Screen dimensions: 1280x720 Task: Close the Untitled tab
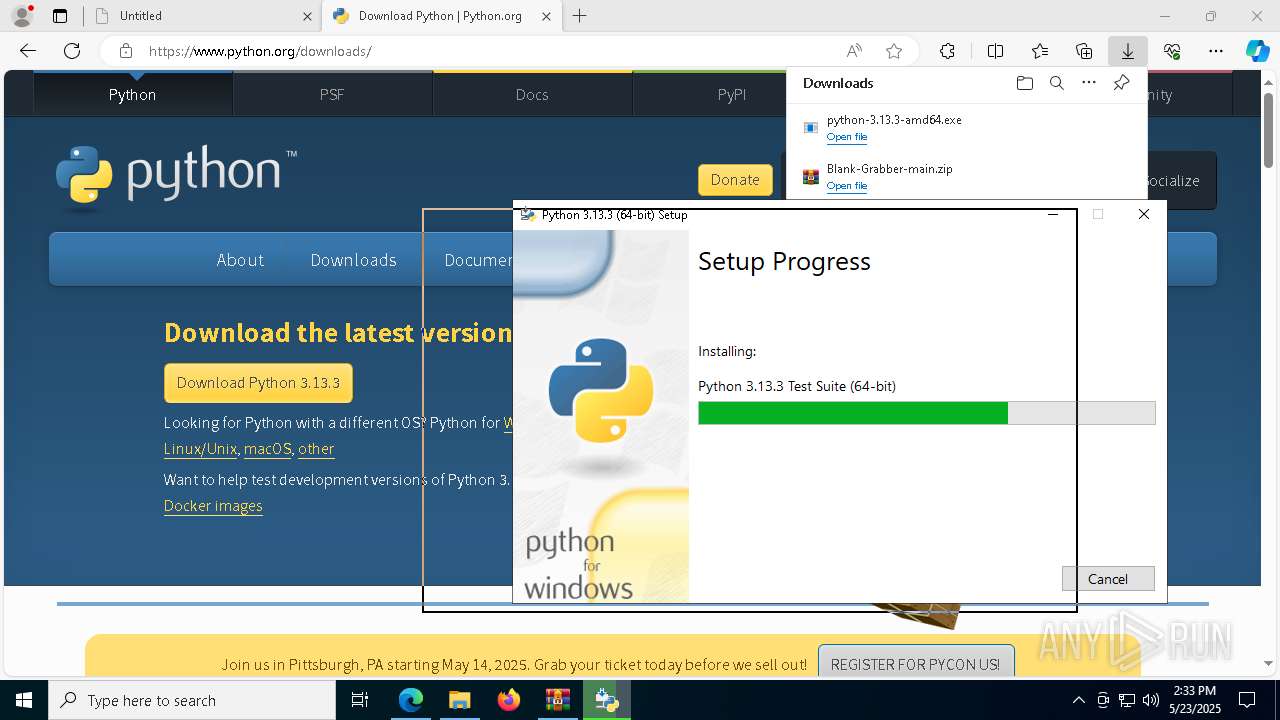pos(307,16)
